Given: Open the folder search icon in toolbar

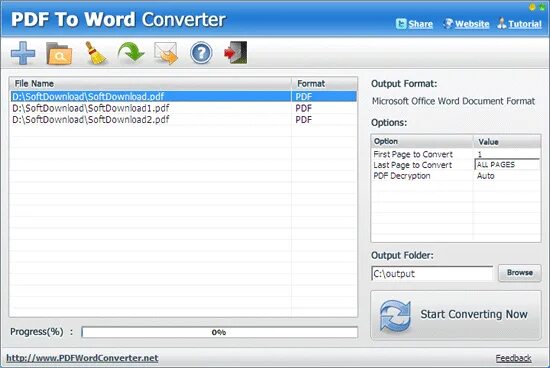Looking at the screenshot, I should coord(59,54).
